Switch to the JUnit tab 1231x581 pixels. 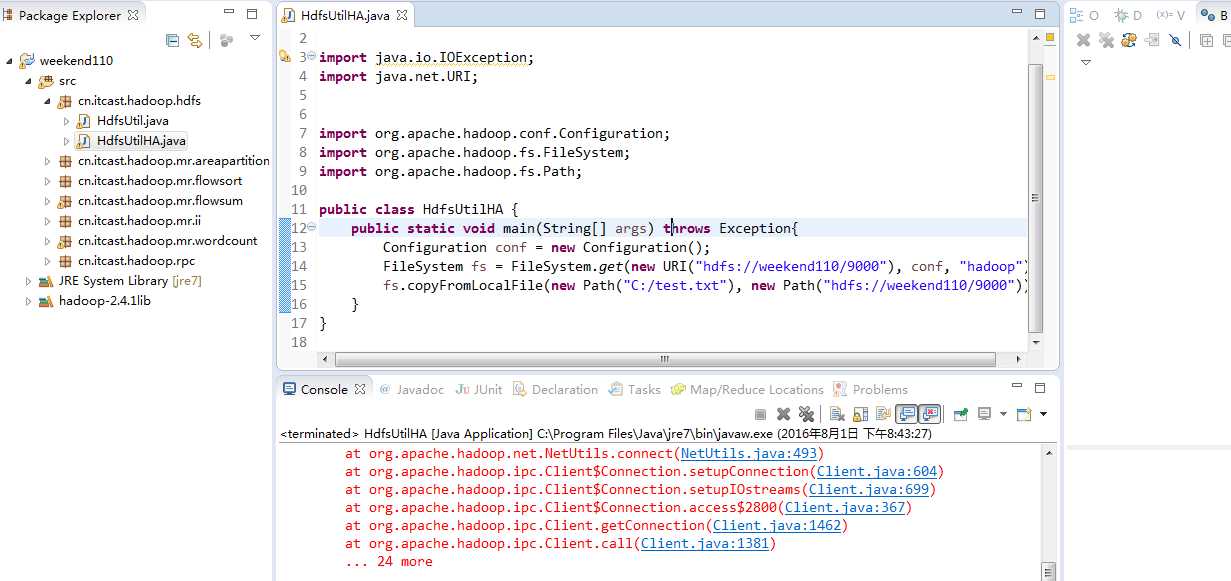tap(479, 390)
